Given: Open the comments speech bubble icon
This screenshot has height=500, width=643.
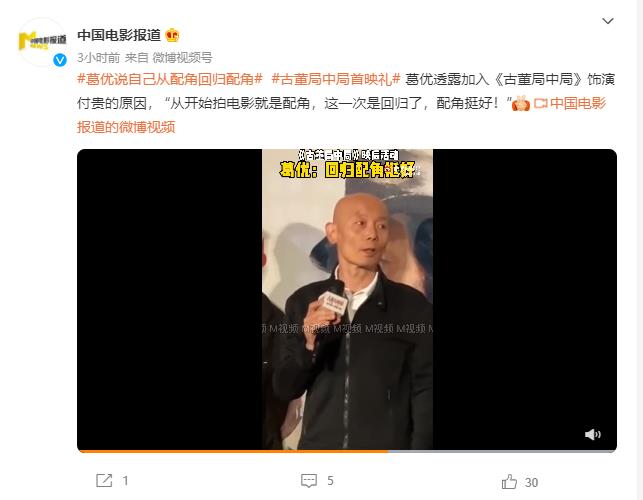Looking at the screenshot, I should click(x=309, y=481).
